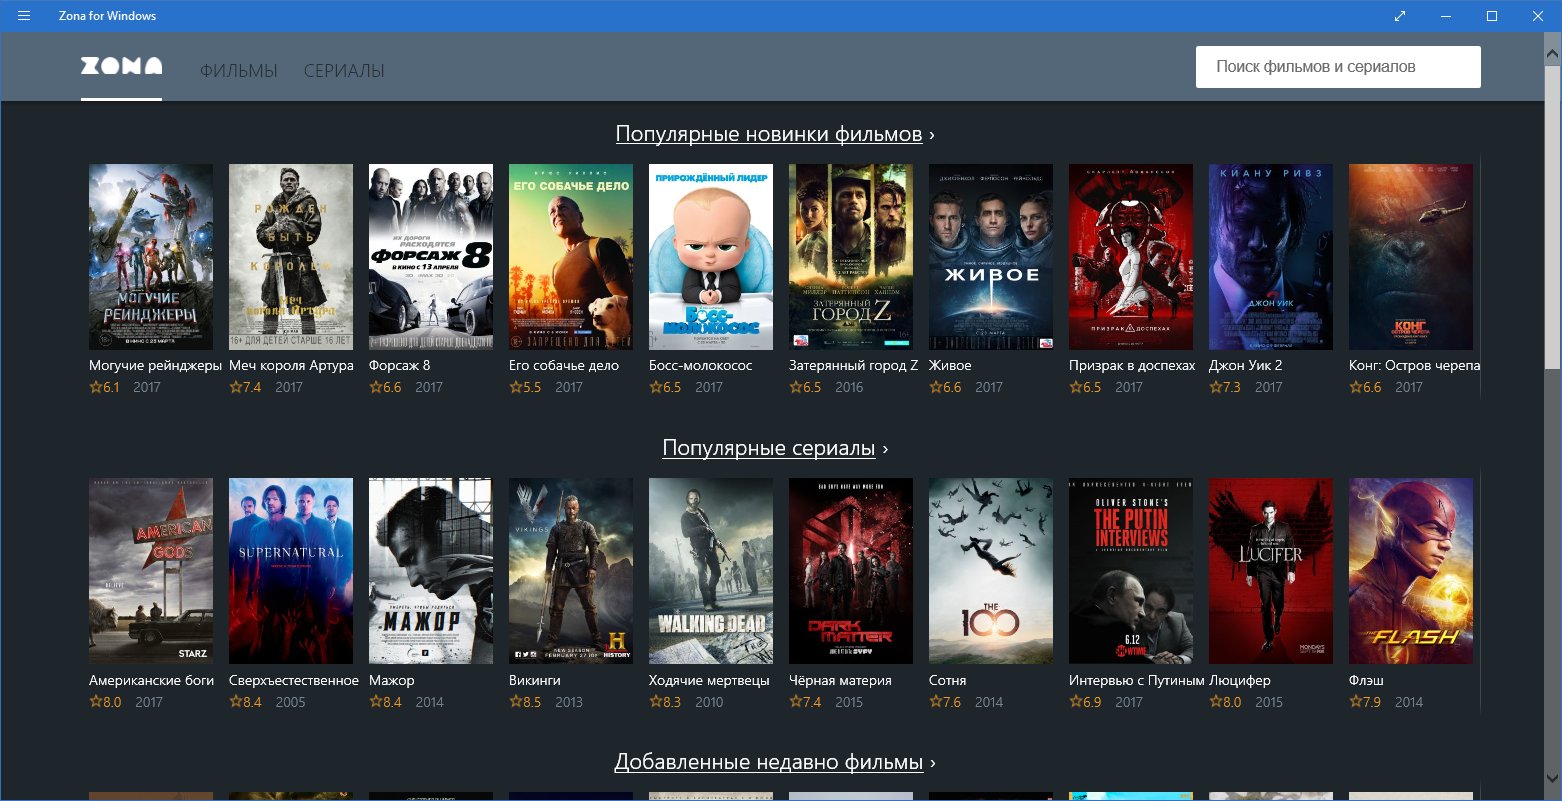Click the Сотня title text
This screenshot has width=1562, height=801.
tap(947, 681)
